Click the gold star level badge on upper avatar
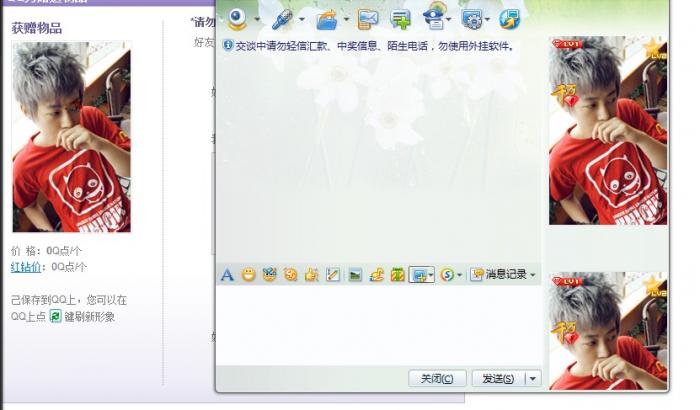This screenshot has height=410, width=700. 654,49
